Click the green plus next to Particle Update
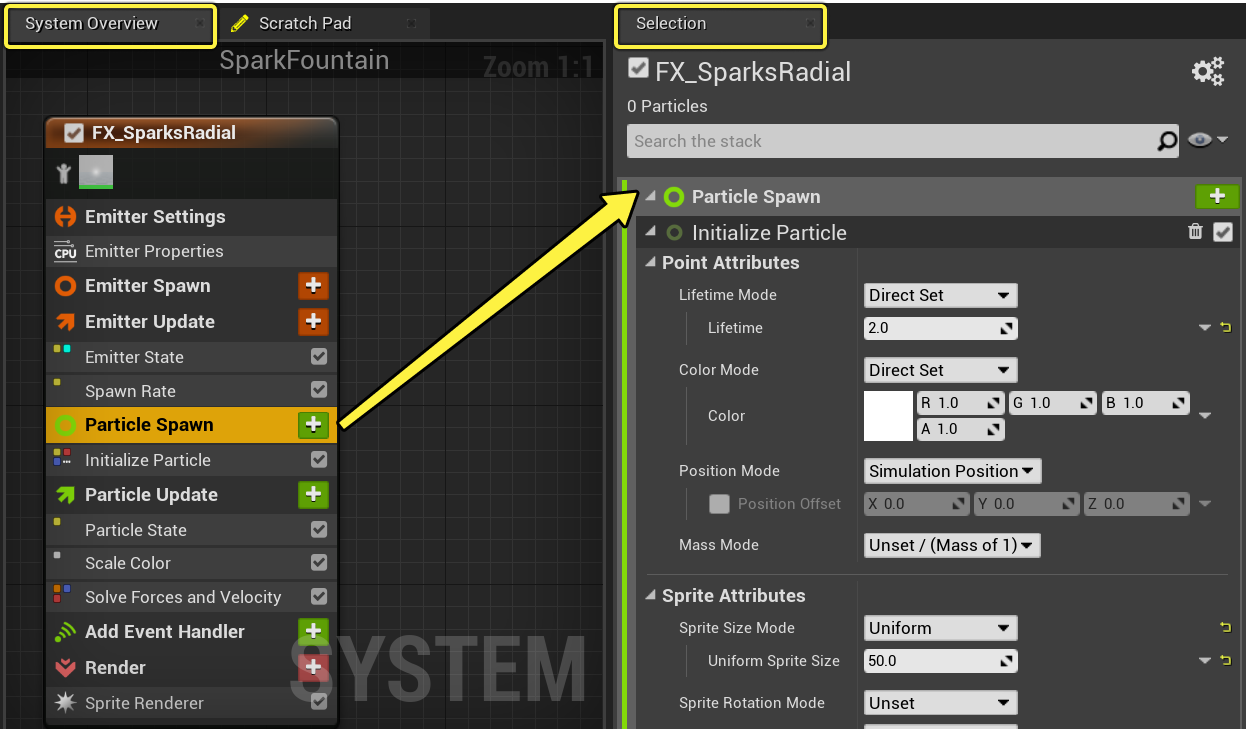Viewport: 1246px width, 729px height. 313,494
